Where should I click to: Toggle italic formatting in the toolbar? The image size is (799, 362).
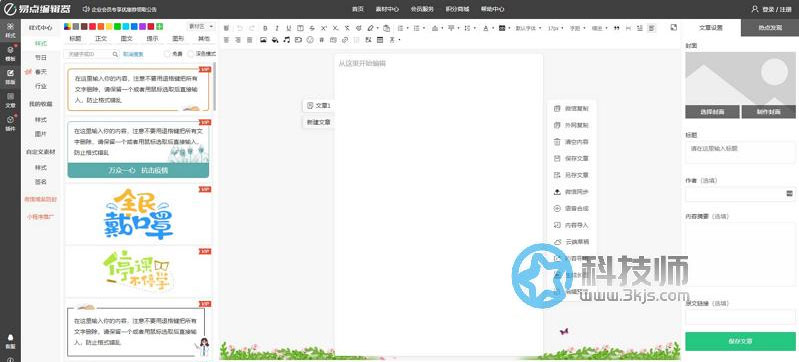(x=277, y=29)
